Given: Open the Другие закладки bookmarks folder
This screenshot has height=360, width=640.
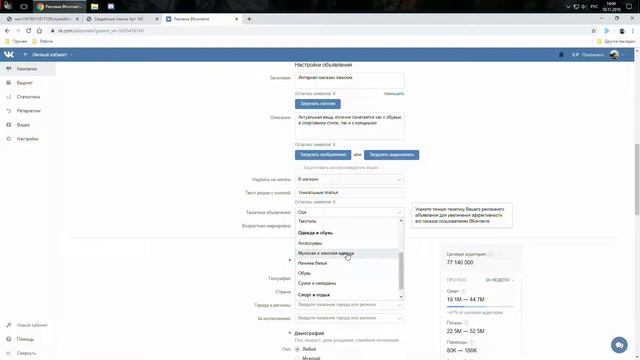Looking at the screenshot, I should [x=616, y=41].
